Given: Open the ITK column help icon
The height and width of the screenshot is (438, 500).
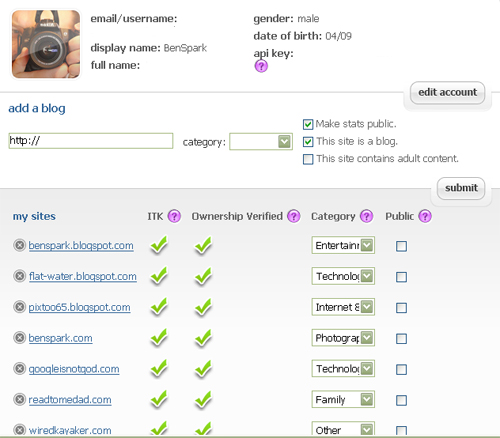Looking at the screenshot, I should pyautogui.click(x=174, y=216).
